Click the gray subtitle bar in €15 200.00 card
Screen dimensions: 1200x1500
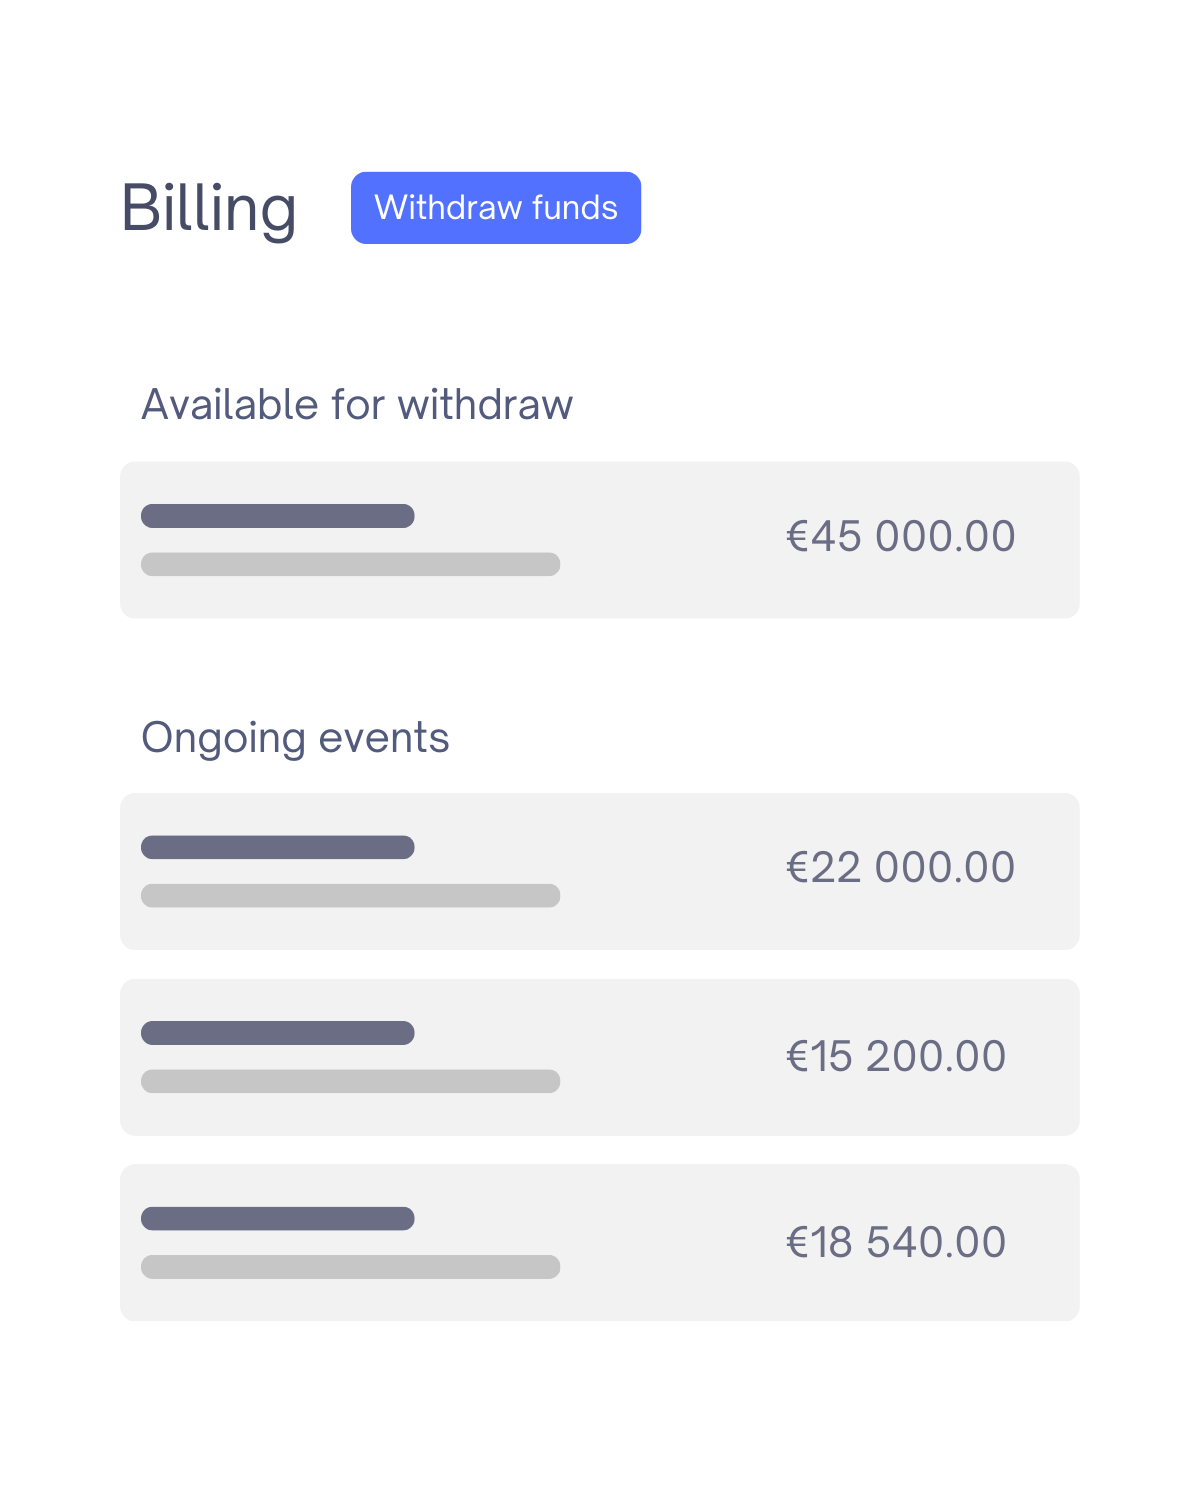[351, 1081]
